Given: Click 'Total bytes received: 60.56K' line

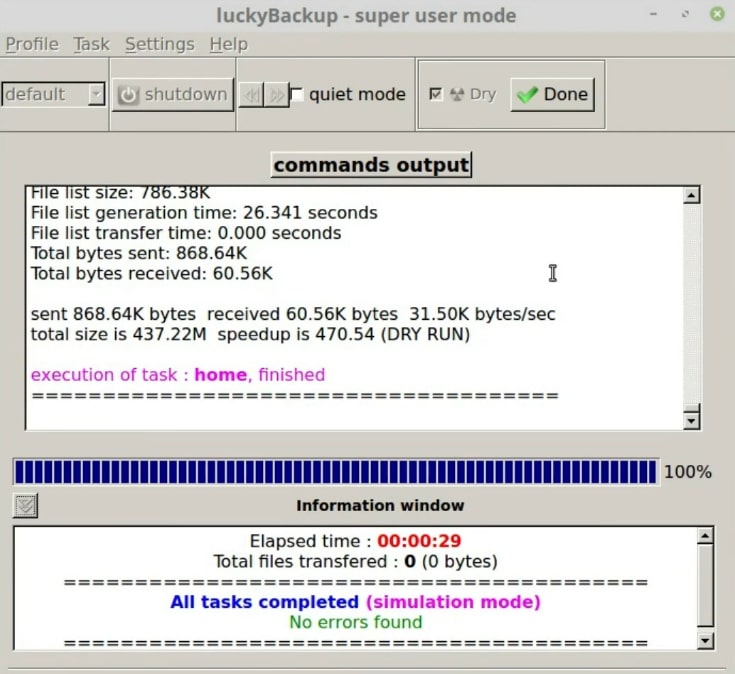Looking at the screenshot, I should [x=151, y=274].
